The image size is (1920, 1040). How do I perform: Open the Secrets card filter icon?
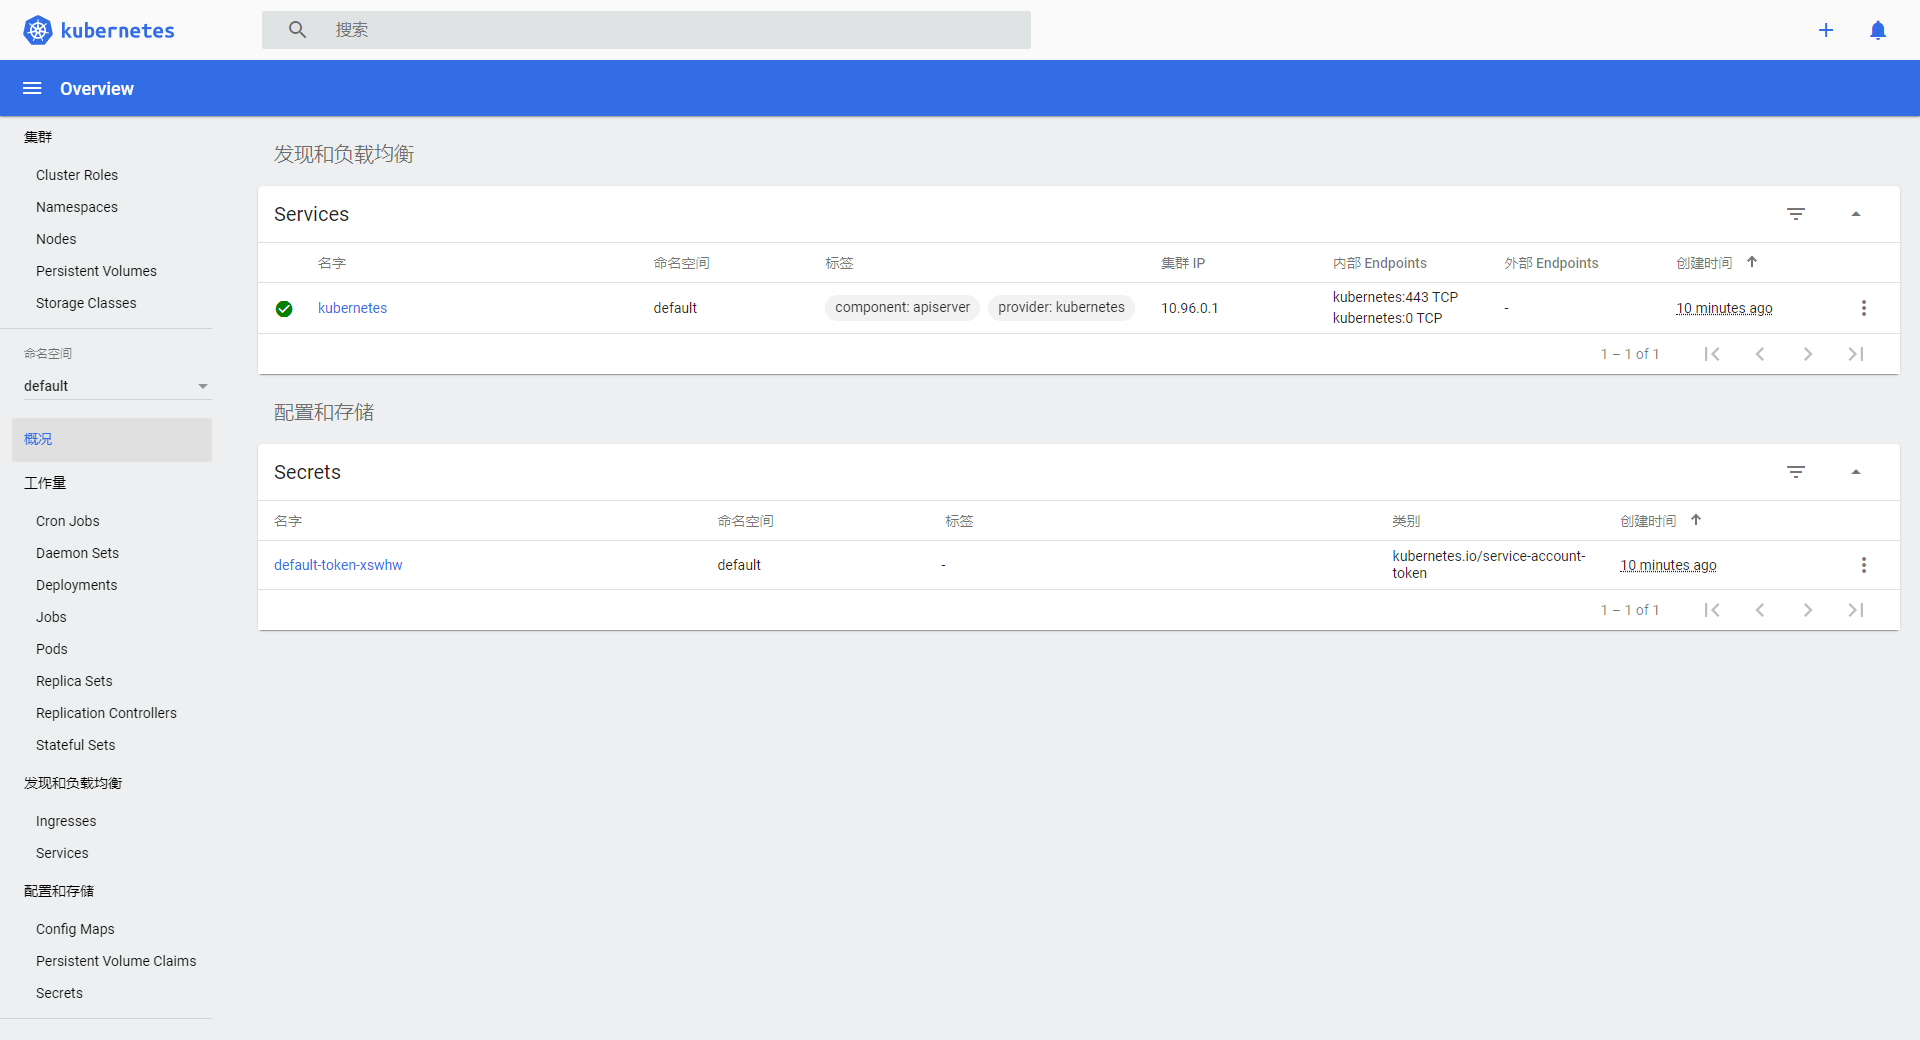[x=1796, y=472]
